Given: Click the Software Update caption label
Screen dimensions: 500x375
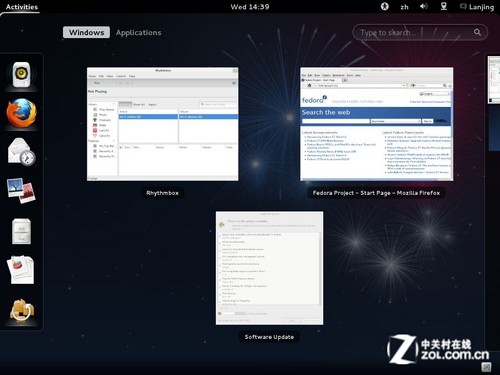Looking at the screenshot, I should click(x=269, y=337).
